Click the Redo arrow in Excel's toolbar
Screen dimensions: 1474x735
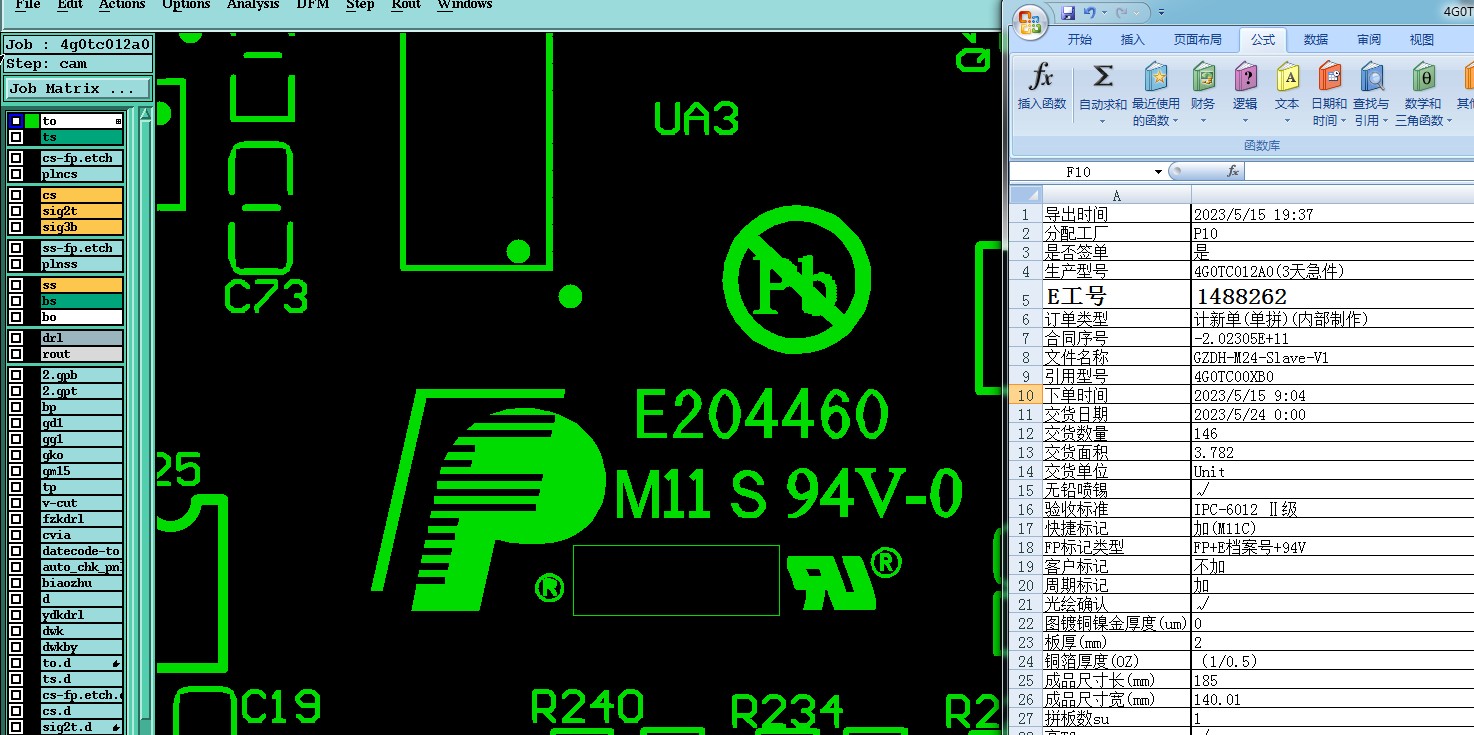tap(1122, 13)
